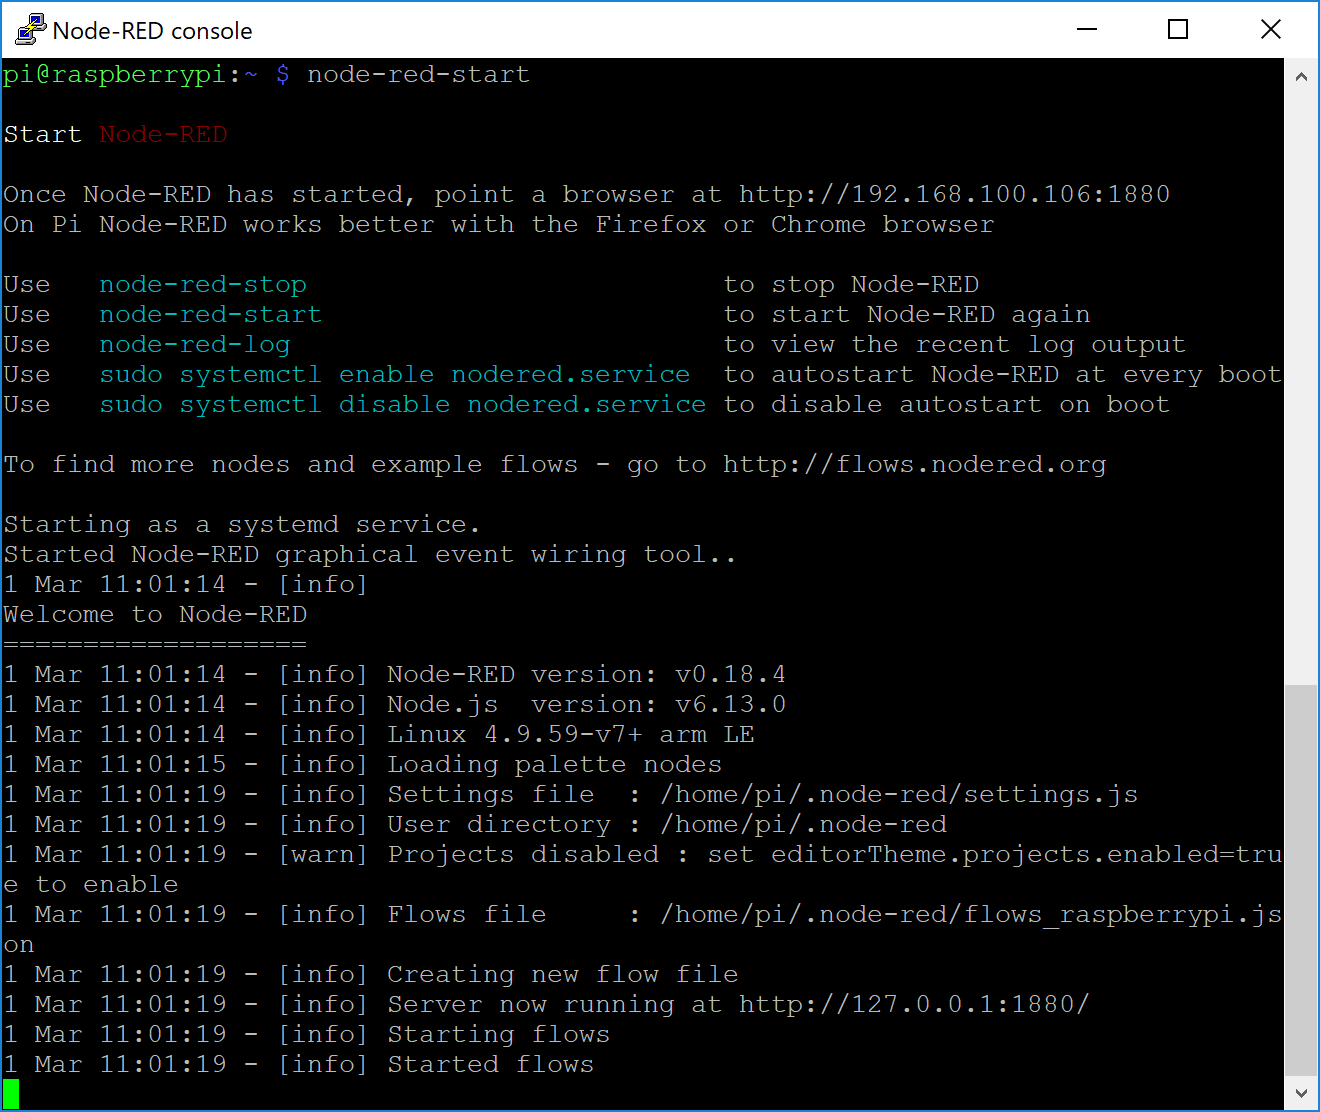Click the yellow node-red-stop command text
Viewport: 1320px width, 1112px height.
tap(202, 284)
